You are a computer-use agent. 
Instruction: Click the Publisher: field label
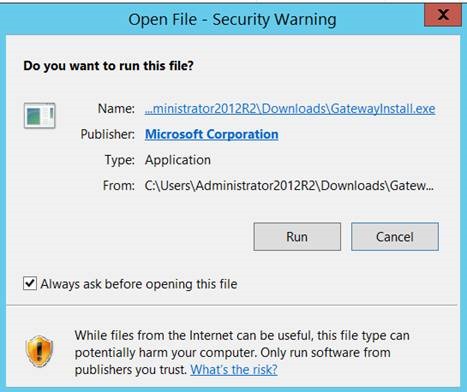click(x=108, y=134)
